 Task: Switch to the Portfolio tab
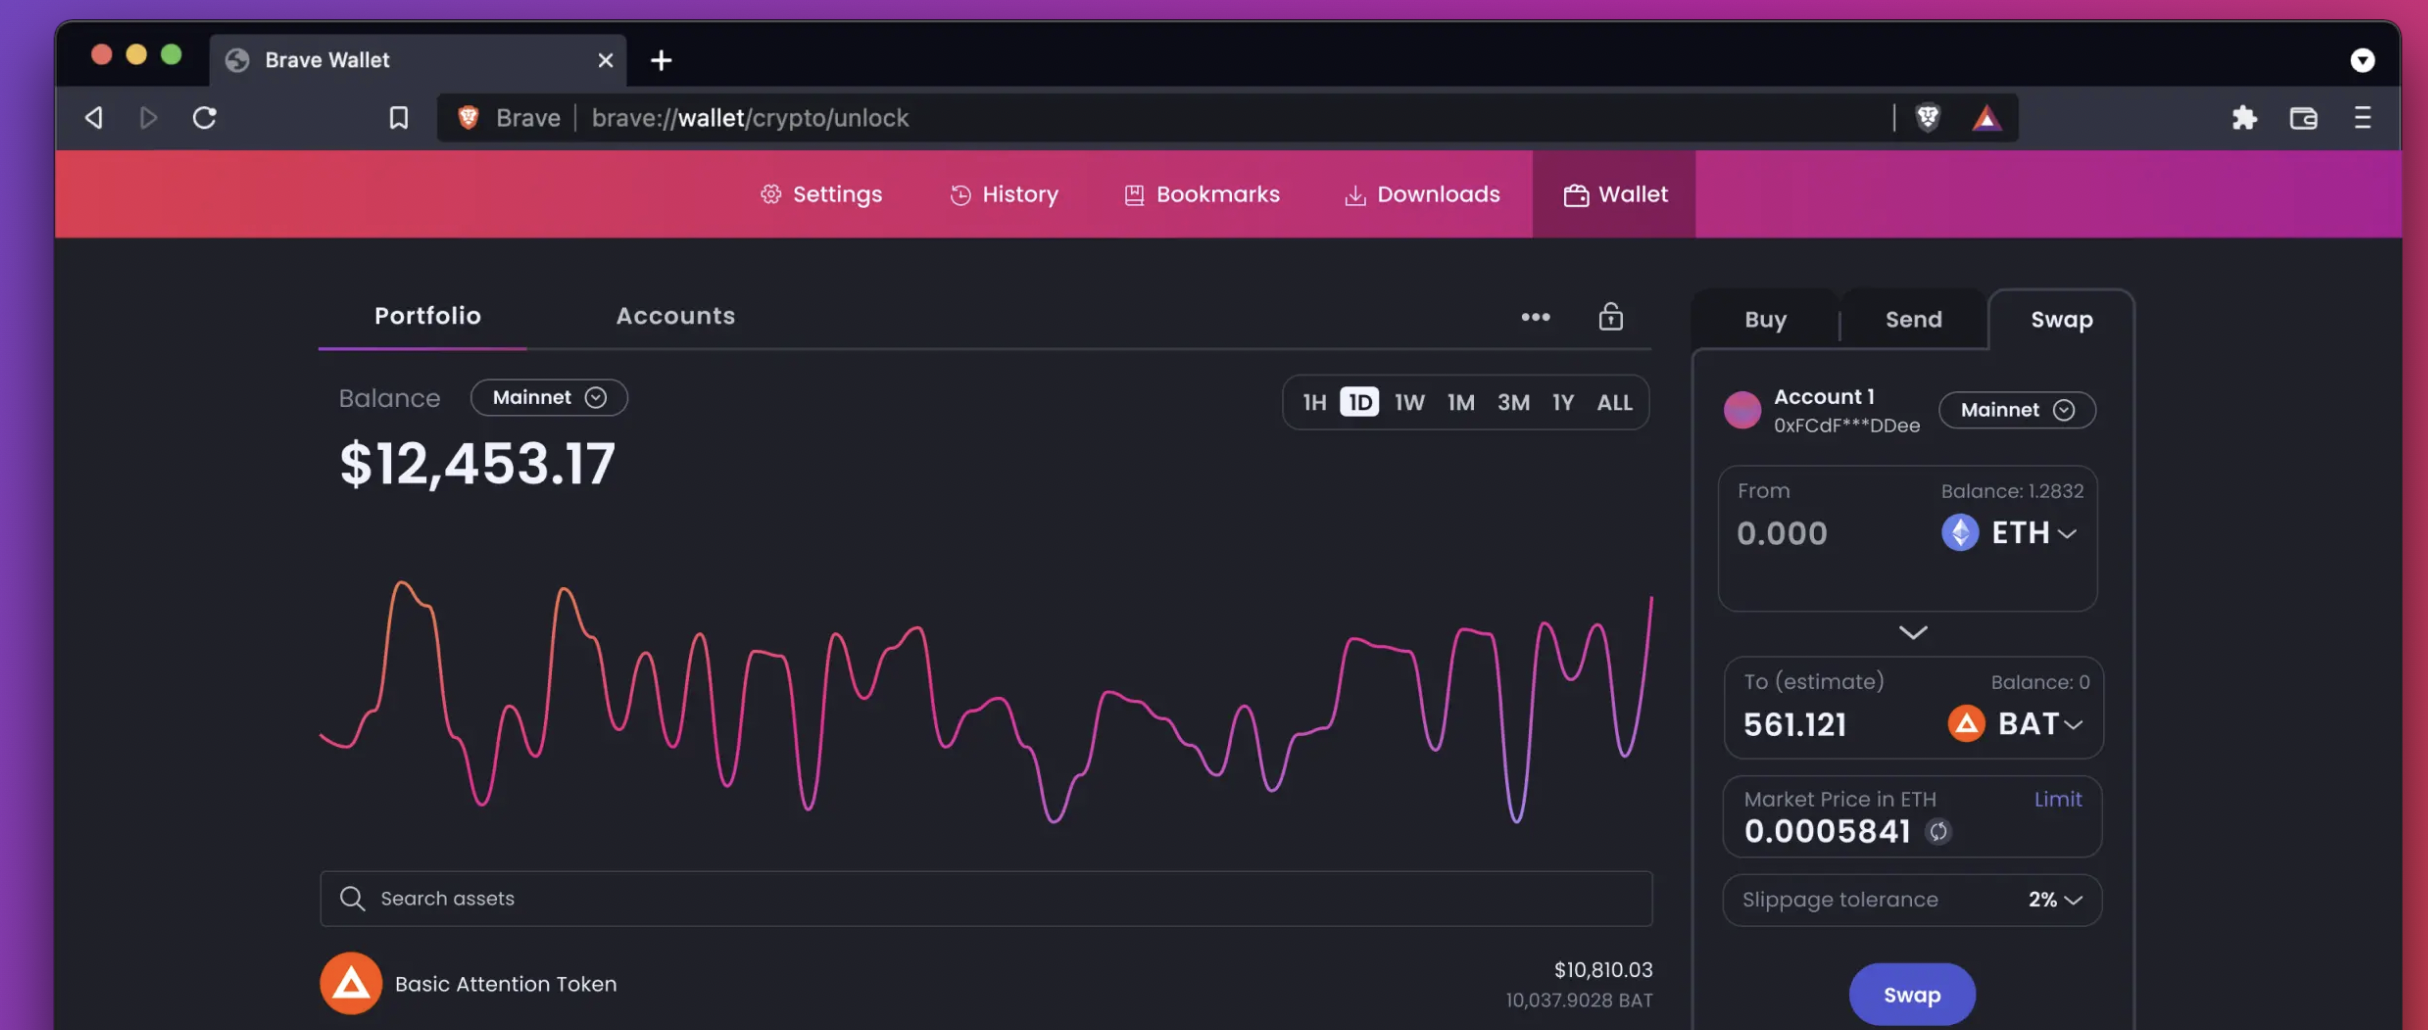pos(428,316)
